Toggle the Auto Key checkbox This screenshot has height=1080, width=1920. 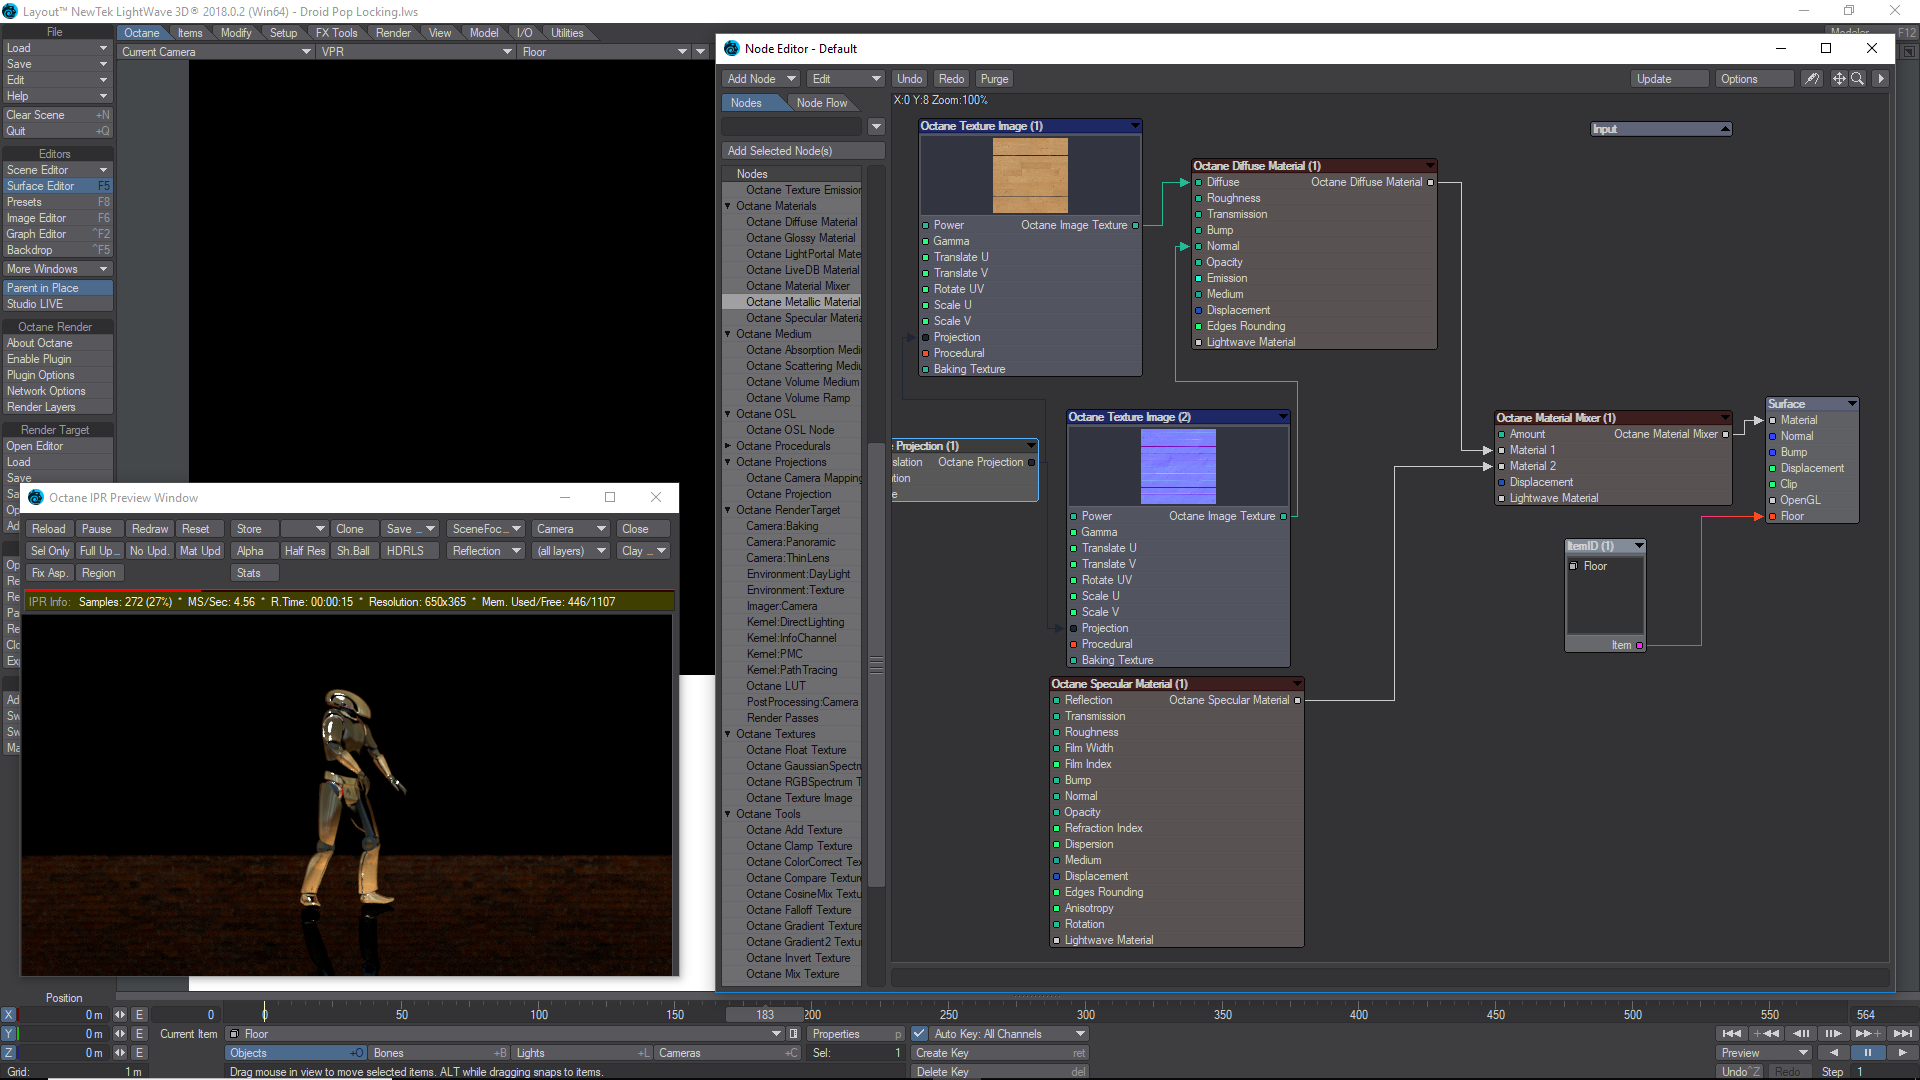coord(918,1034)
